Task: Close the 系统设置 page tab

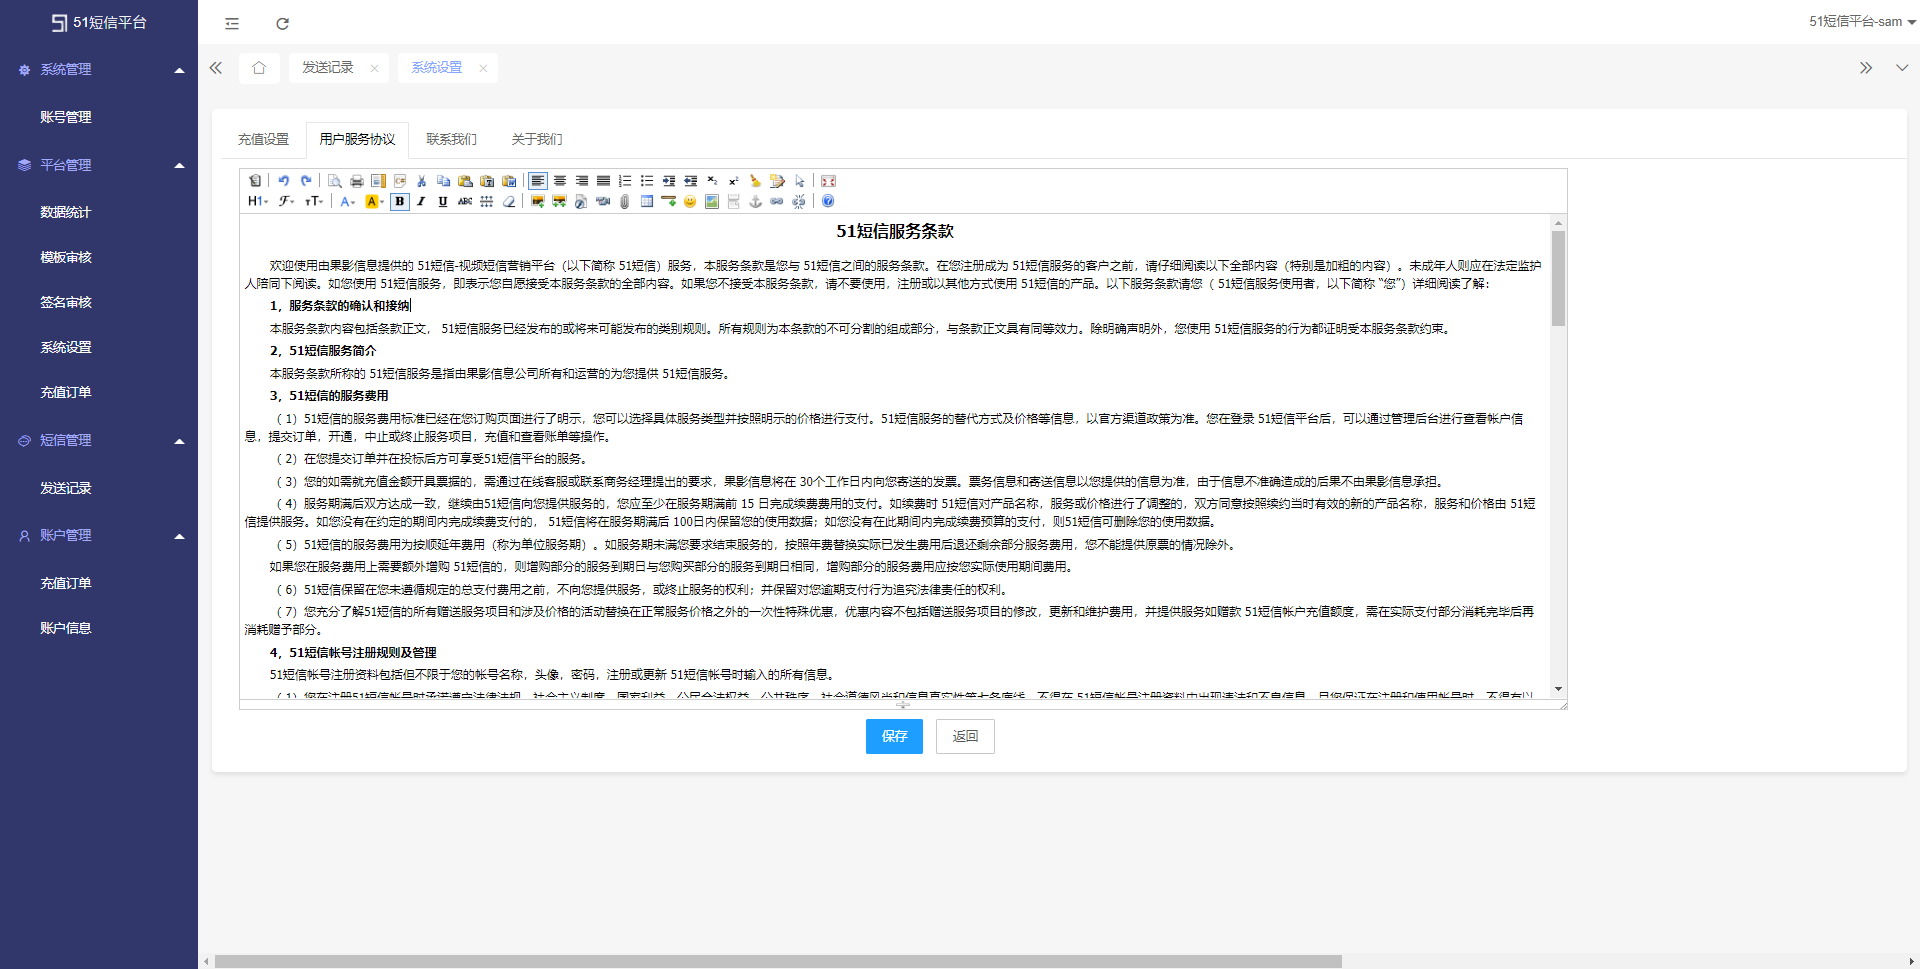Action: (x=483, y=68)
